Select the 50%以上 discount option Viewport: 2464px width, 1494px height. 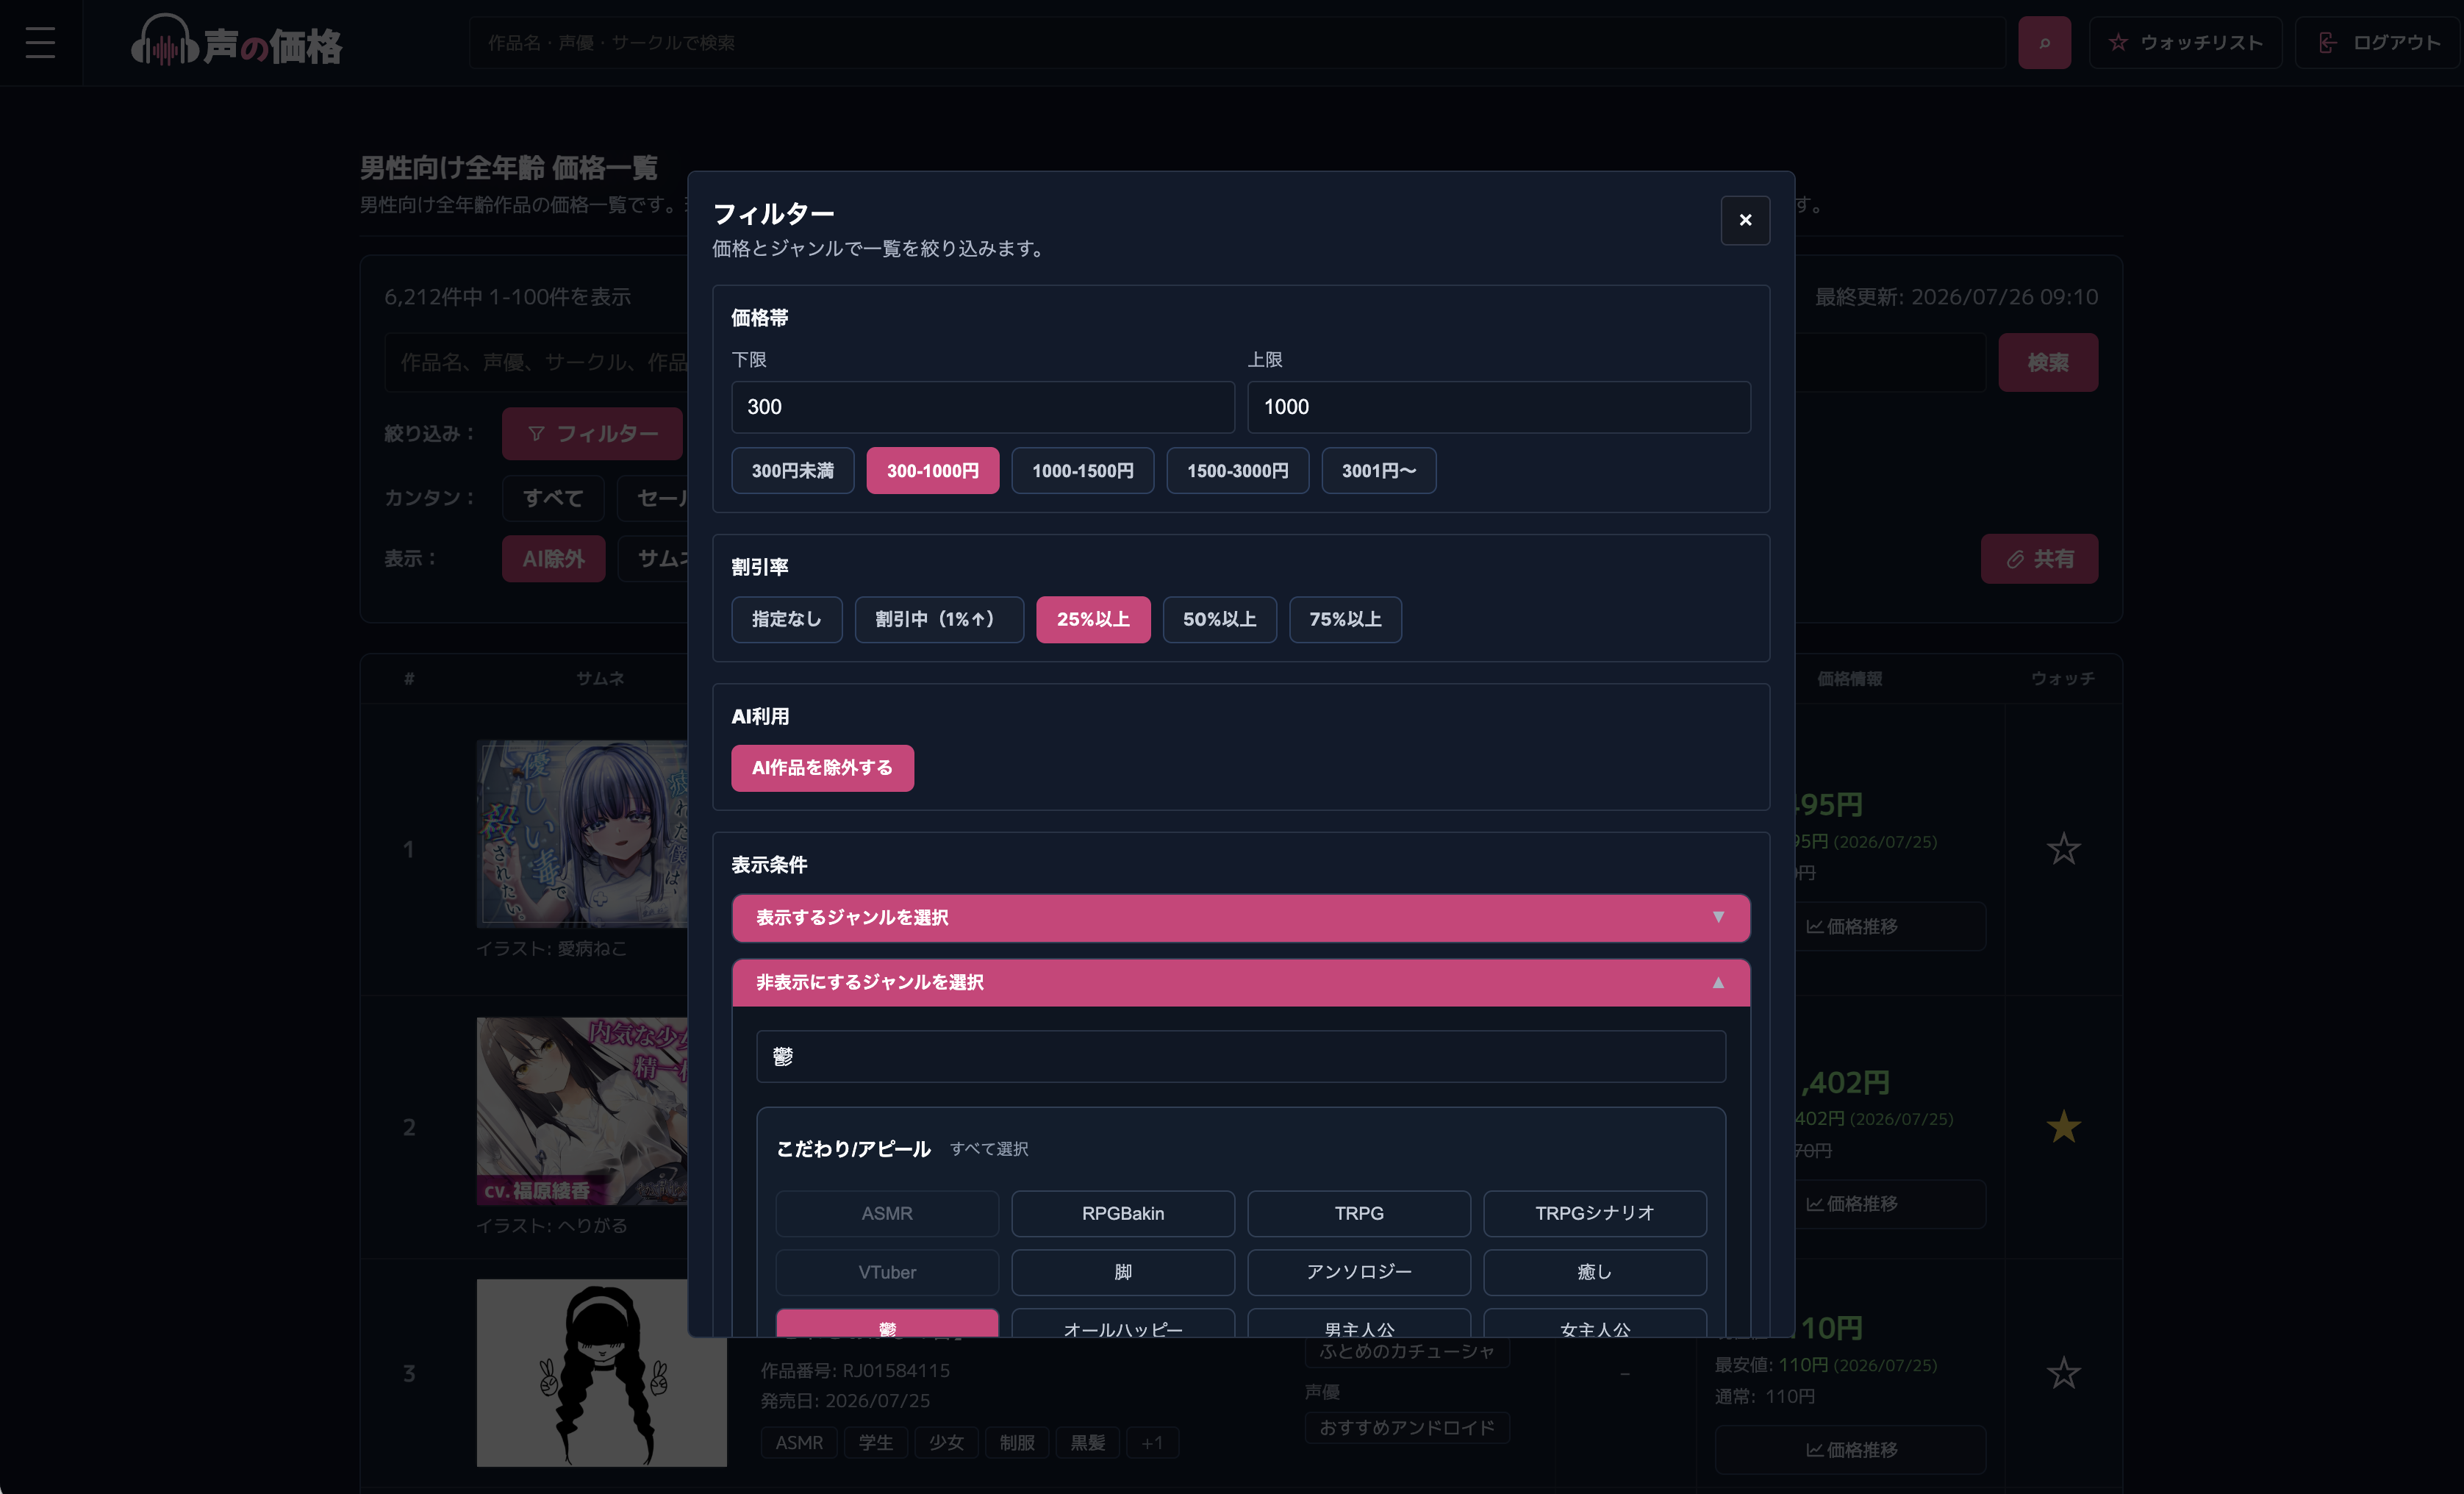click(x=1220, y=619)
